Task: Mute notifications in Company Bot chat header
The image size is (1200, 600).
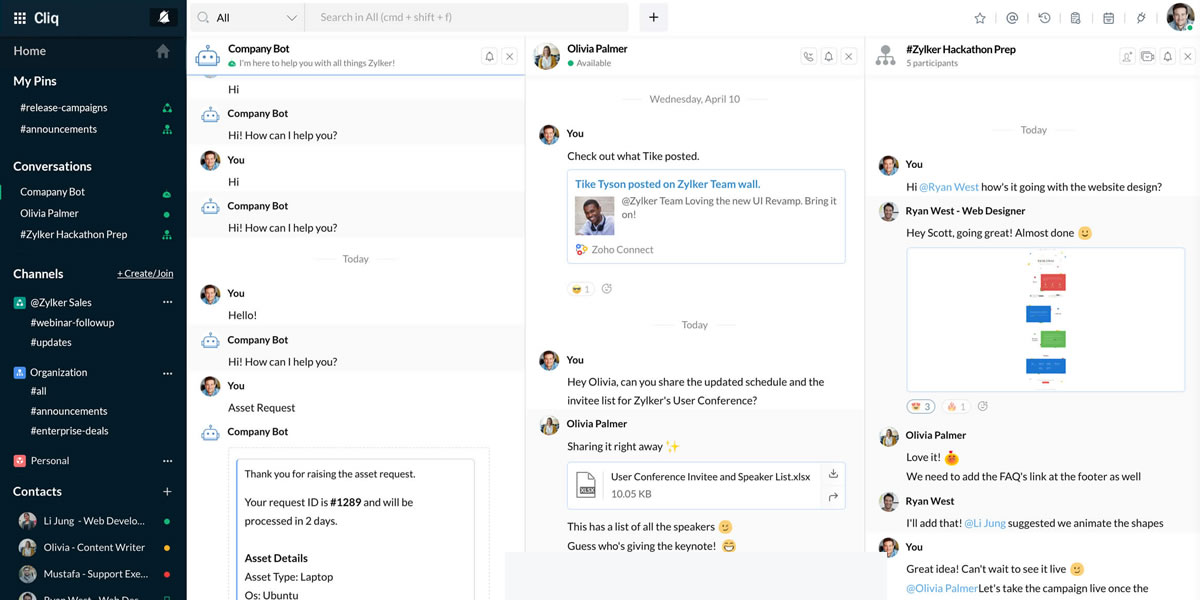Action: coord(489,57)
